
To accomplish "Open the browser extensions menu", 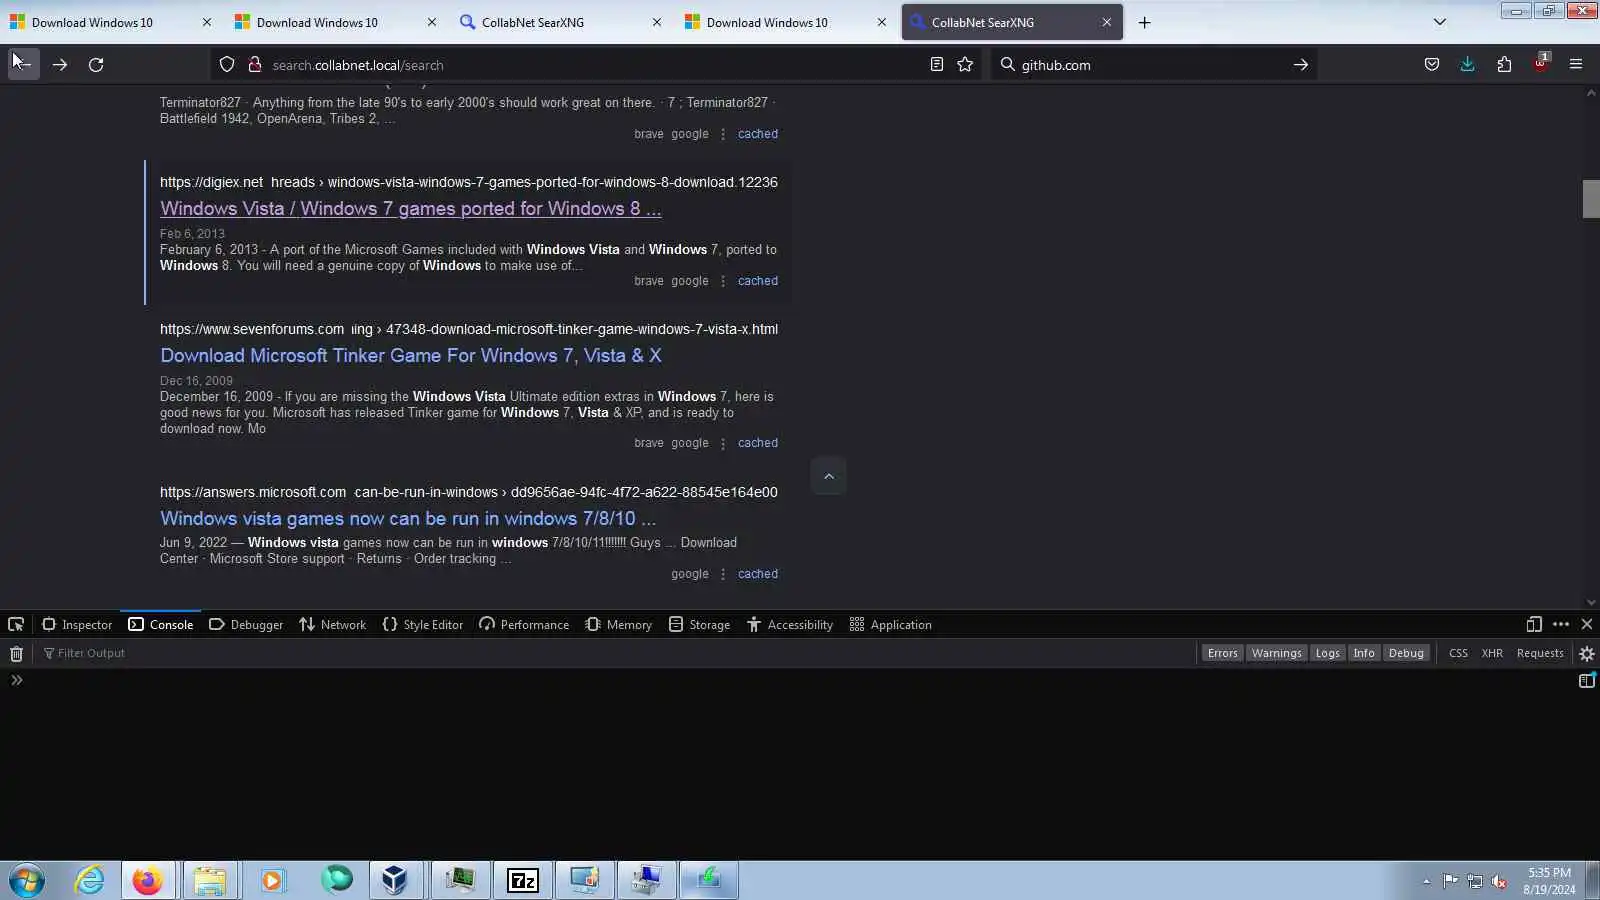I will coord(1504,65).
